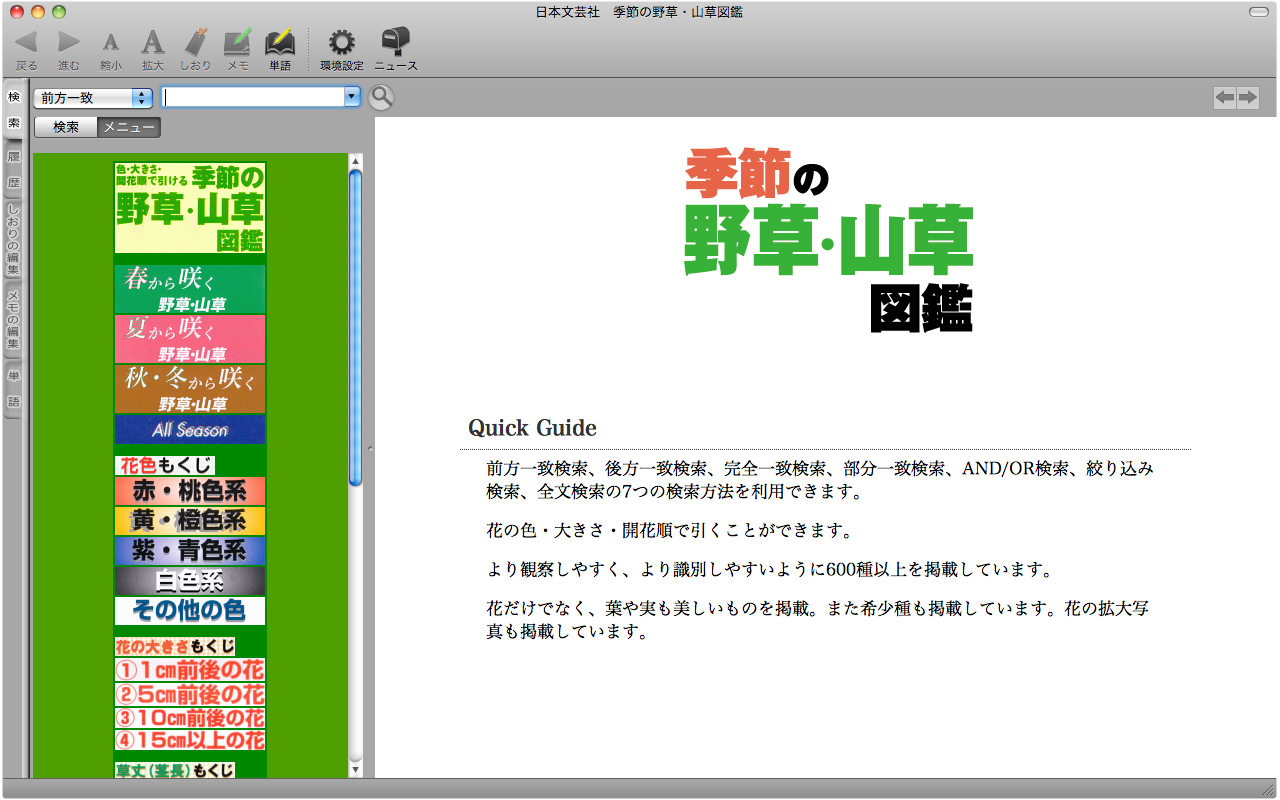Select the しおりの編集 side tab
1280x800 pixels.
(13, 240)
